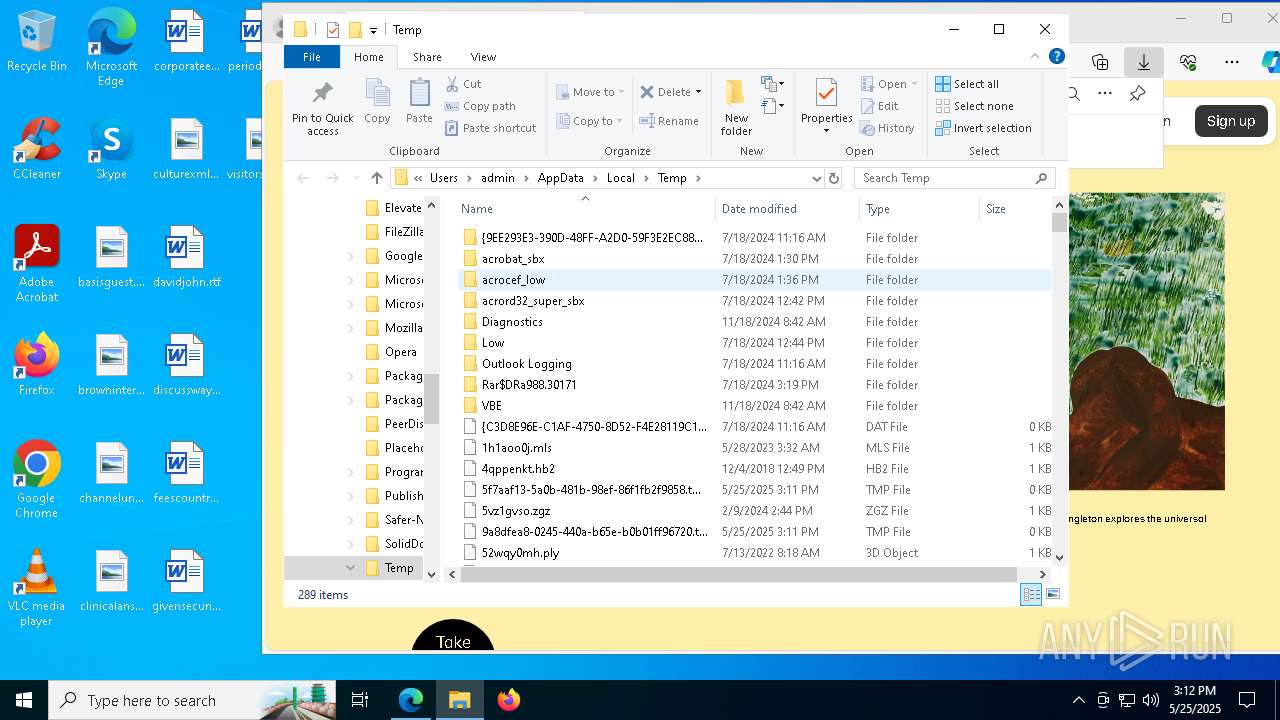1280x720 pixels.
Task: Open Move to dropdown
Action: pos(590,92)
